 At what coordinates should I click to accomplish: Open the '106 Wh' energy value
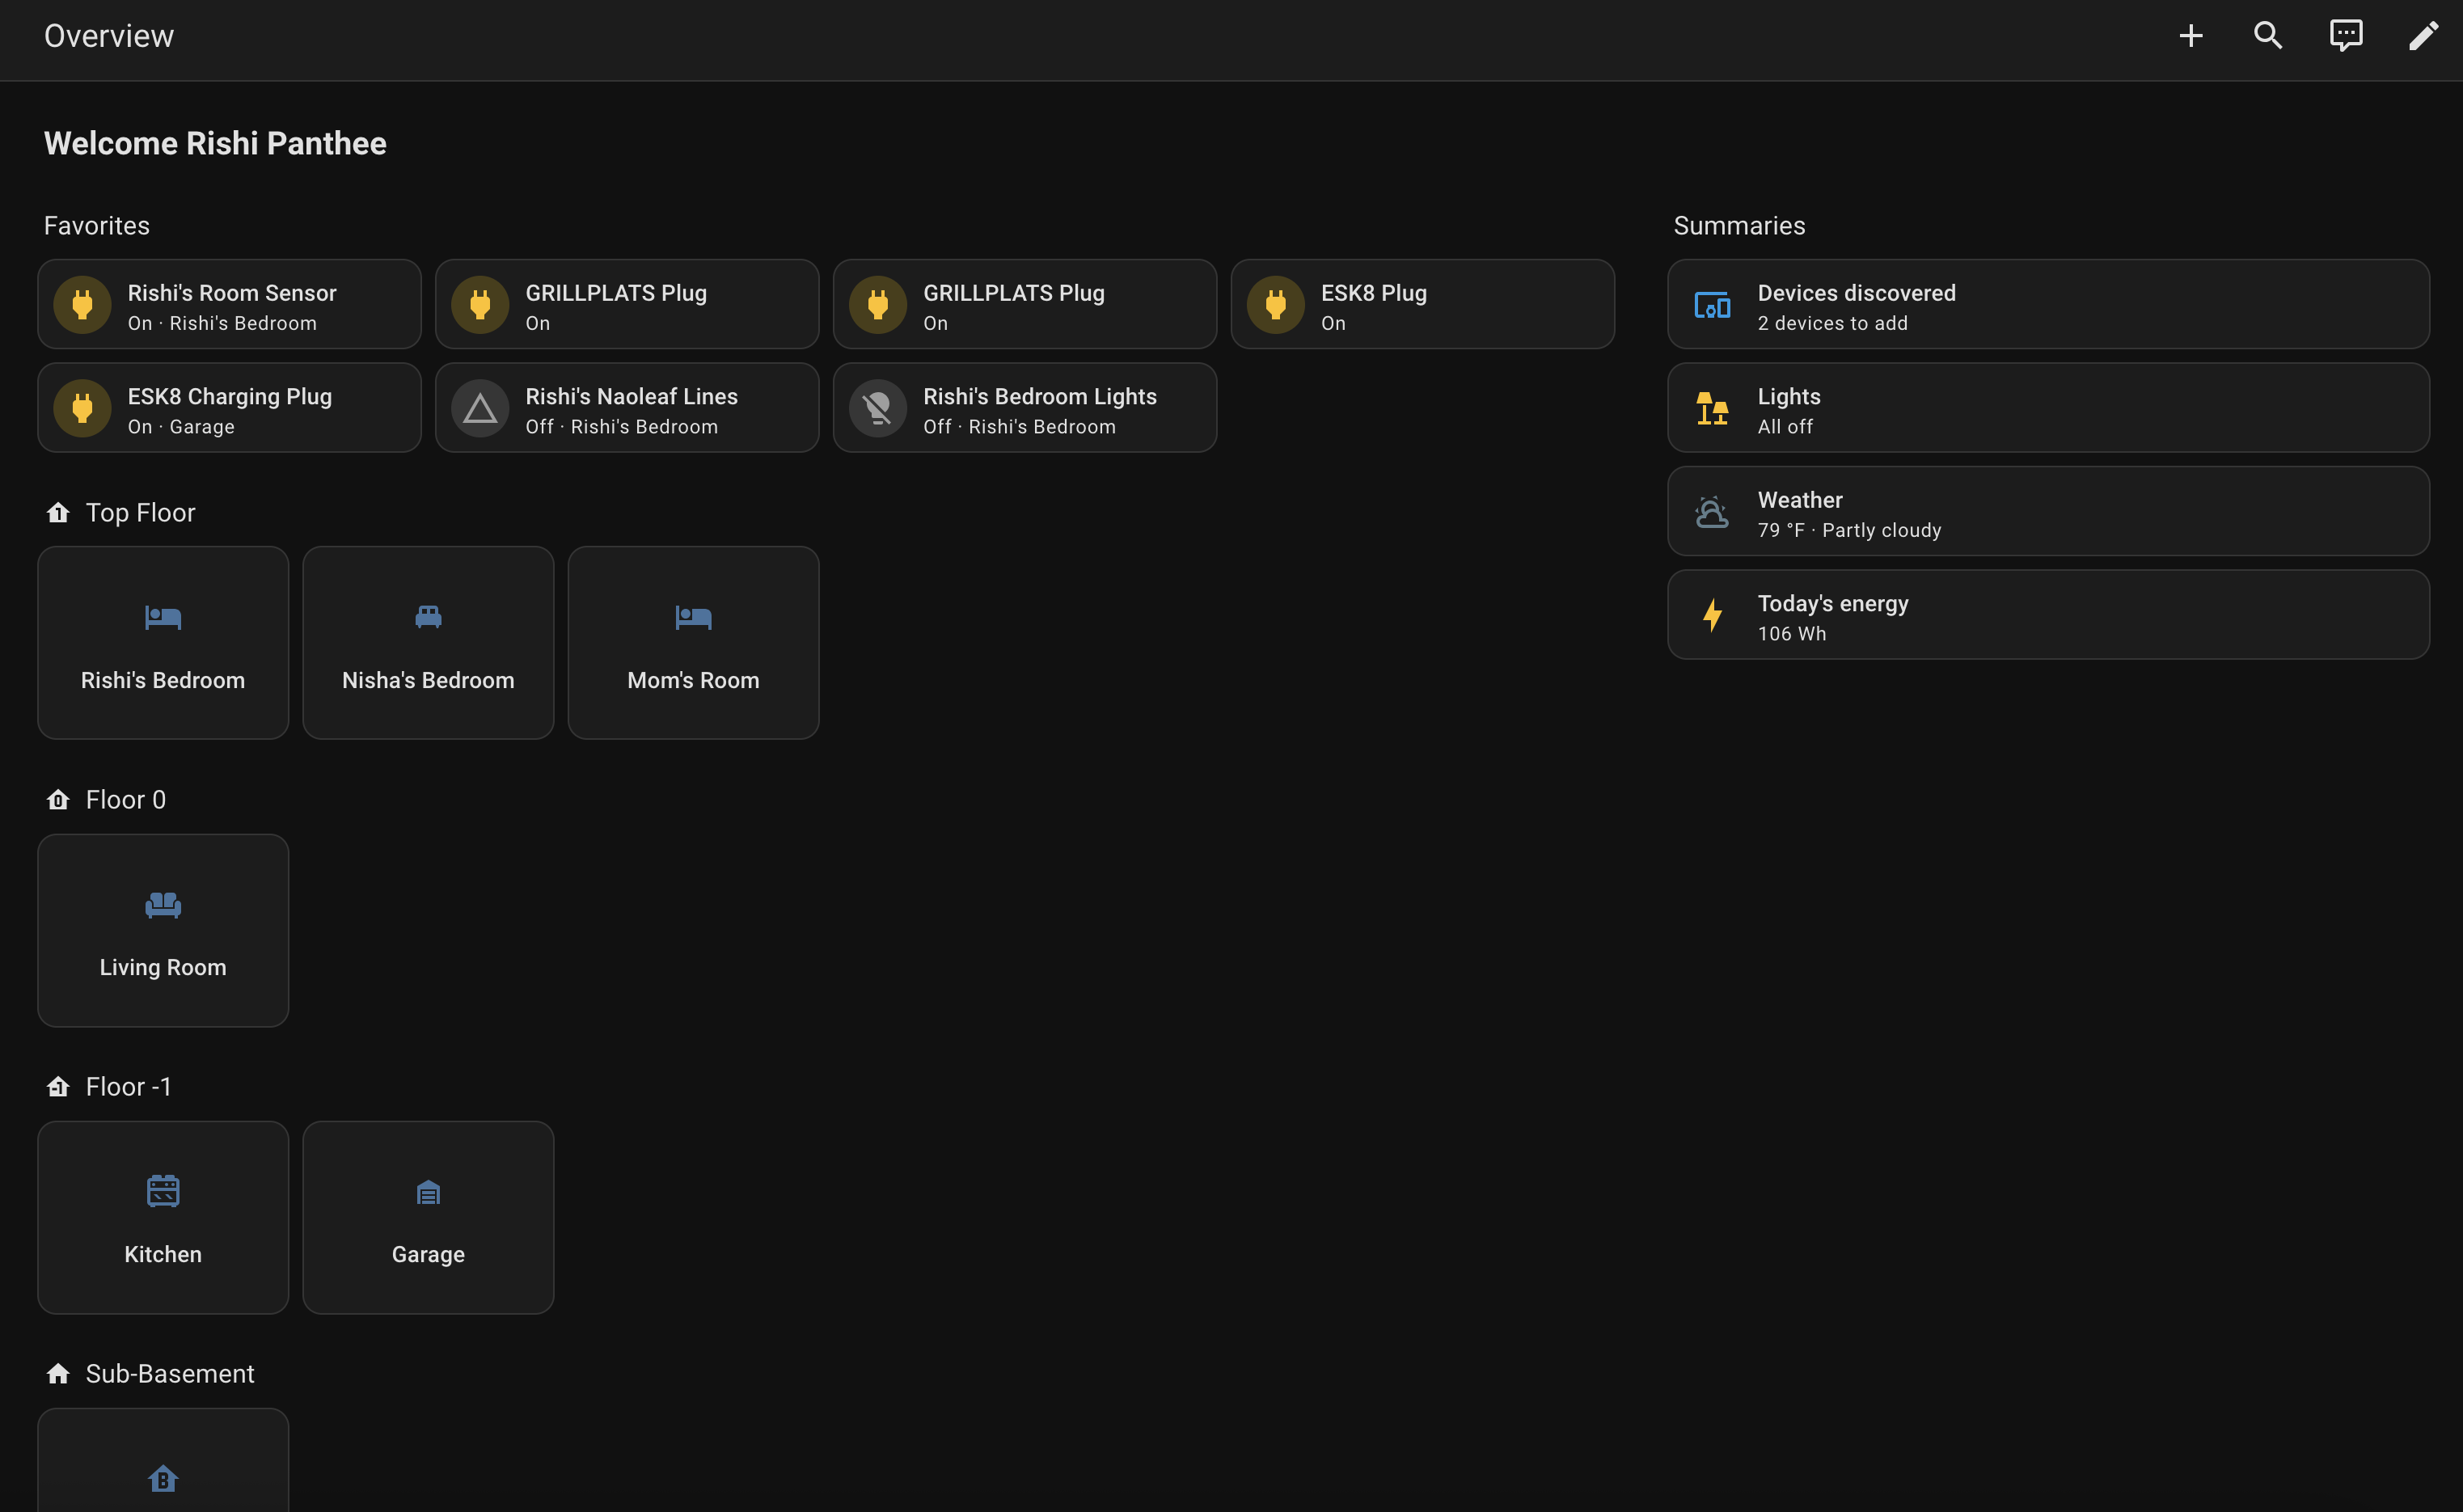[1792, 634]
